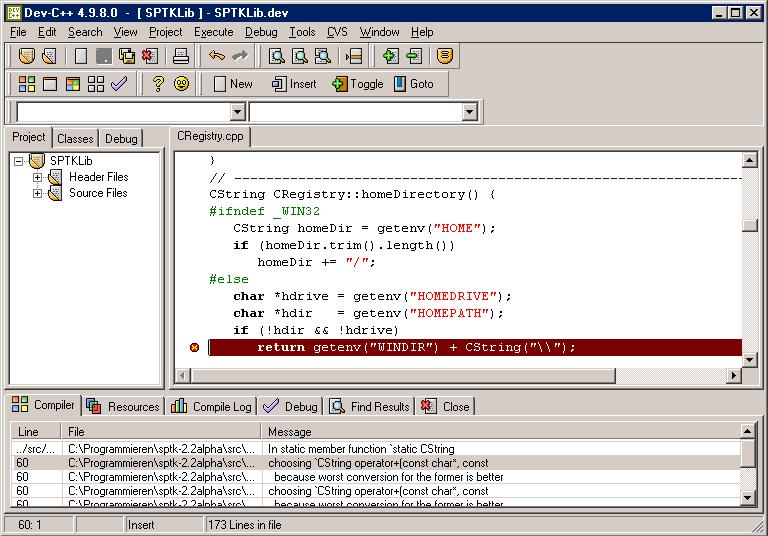
Task: Click the Rebuild All grid icon
Action: (x=96, y=84)
